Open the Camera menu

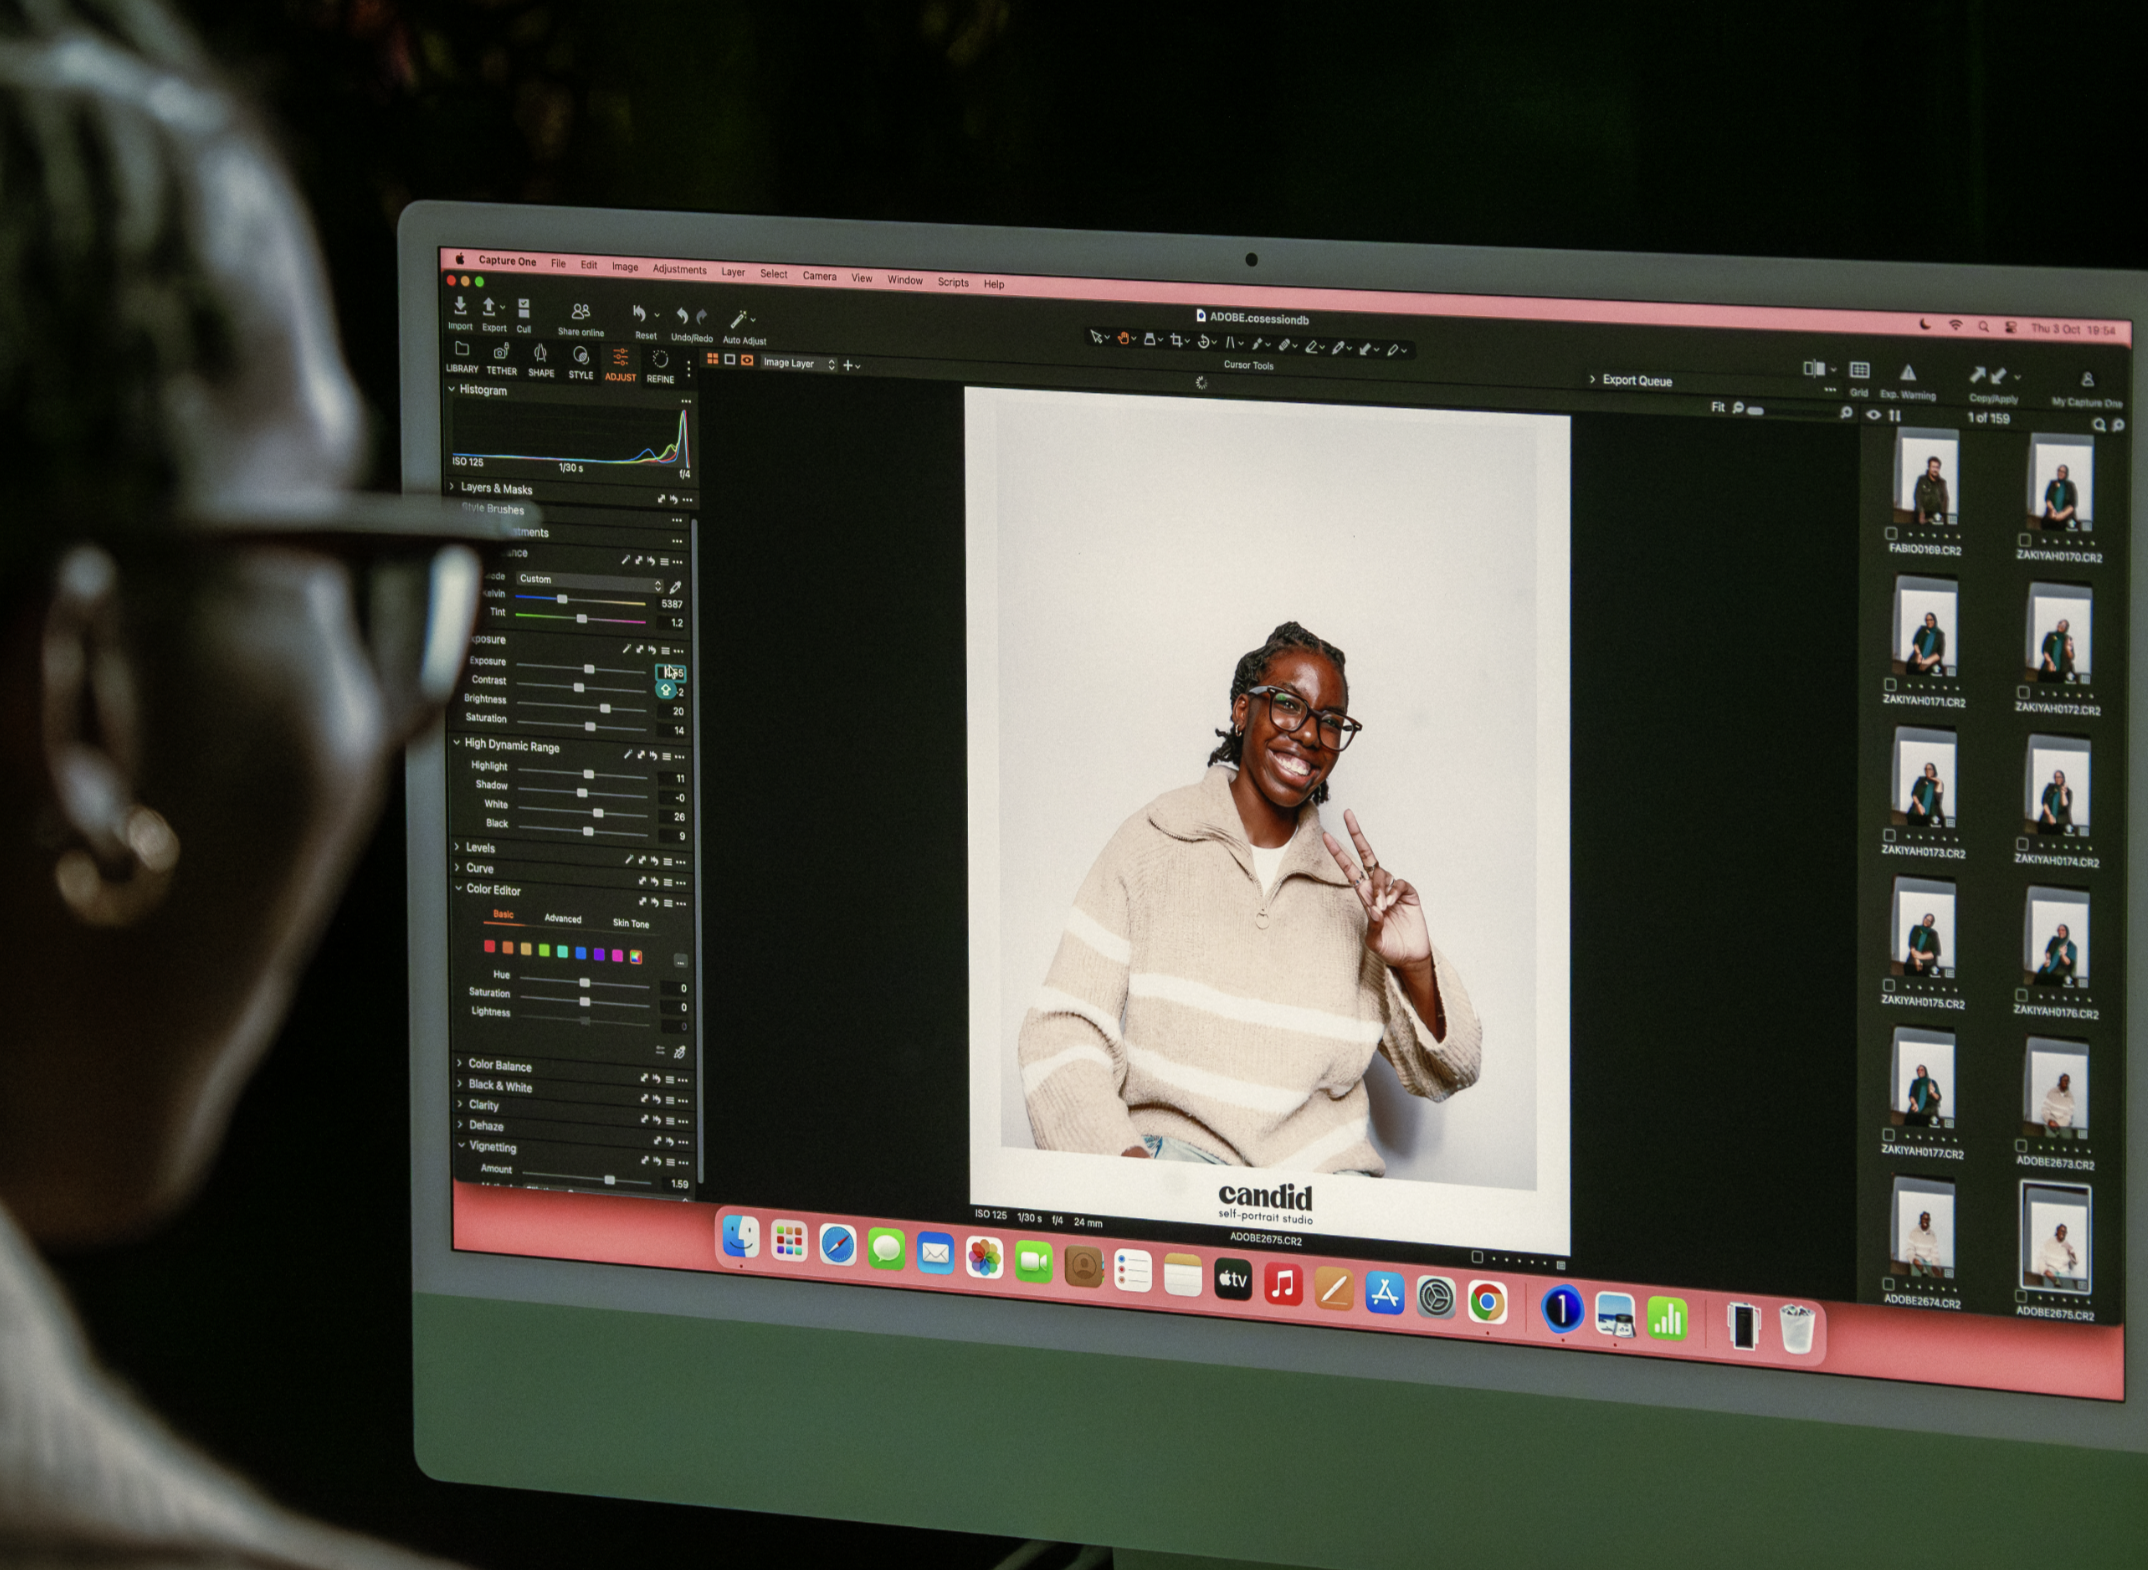[x=819, y=276]
